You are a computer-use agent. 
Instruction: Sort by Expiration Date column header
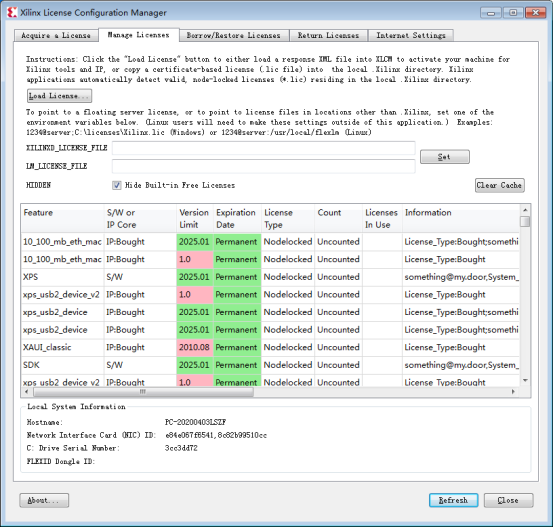237,218
